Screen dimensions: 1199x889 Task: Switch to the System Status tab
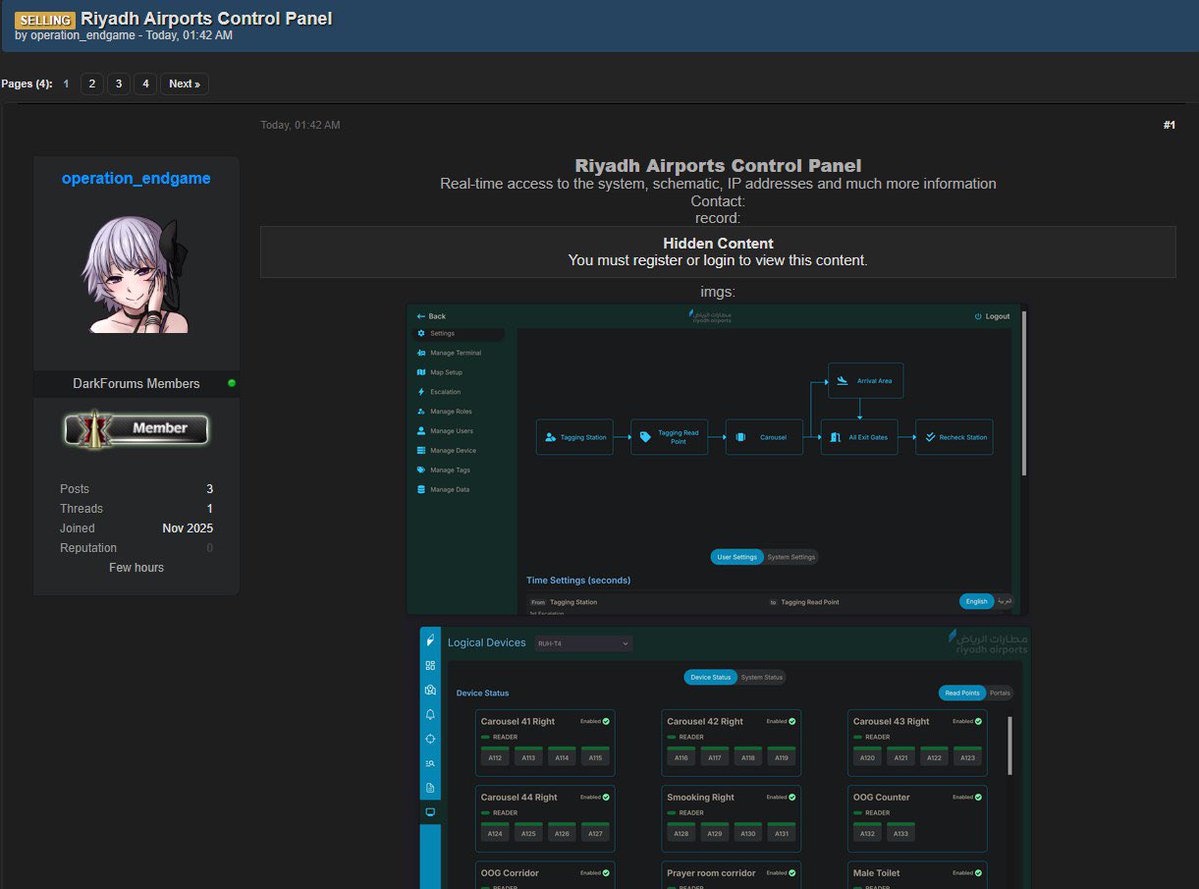tap(762, 677)
